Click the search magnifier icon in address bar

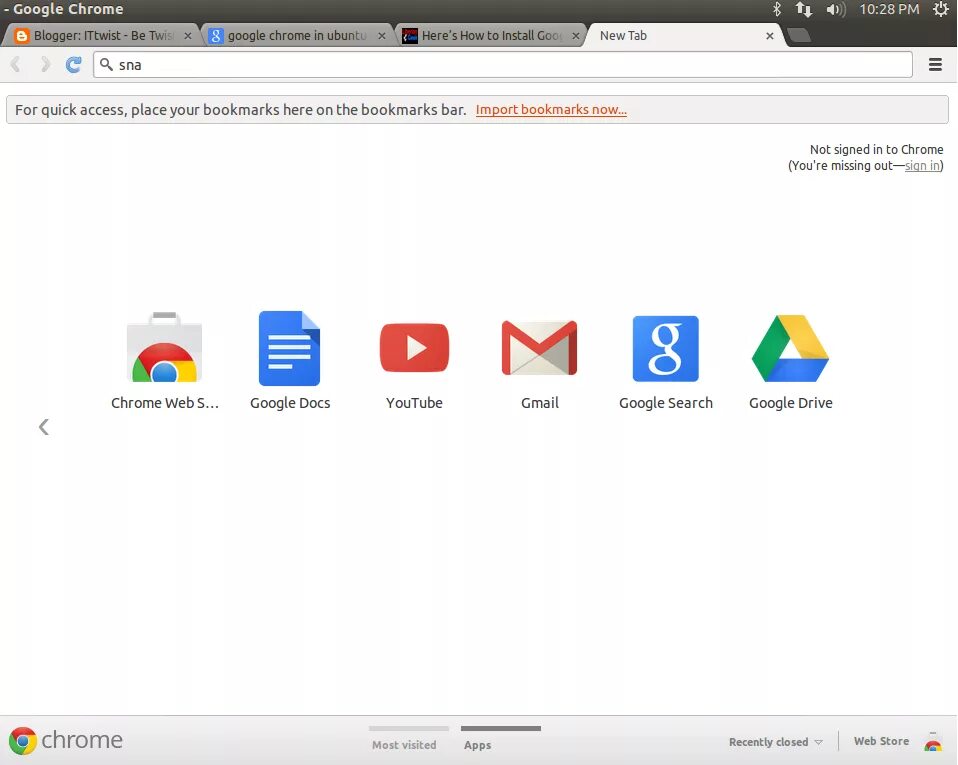pos(106,64)
